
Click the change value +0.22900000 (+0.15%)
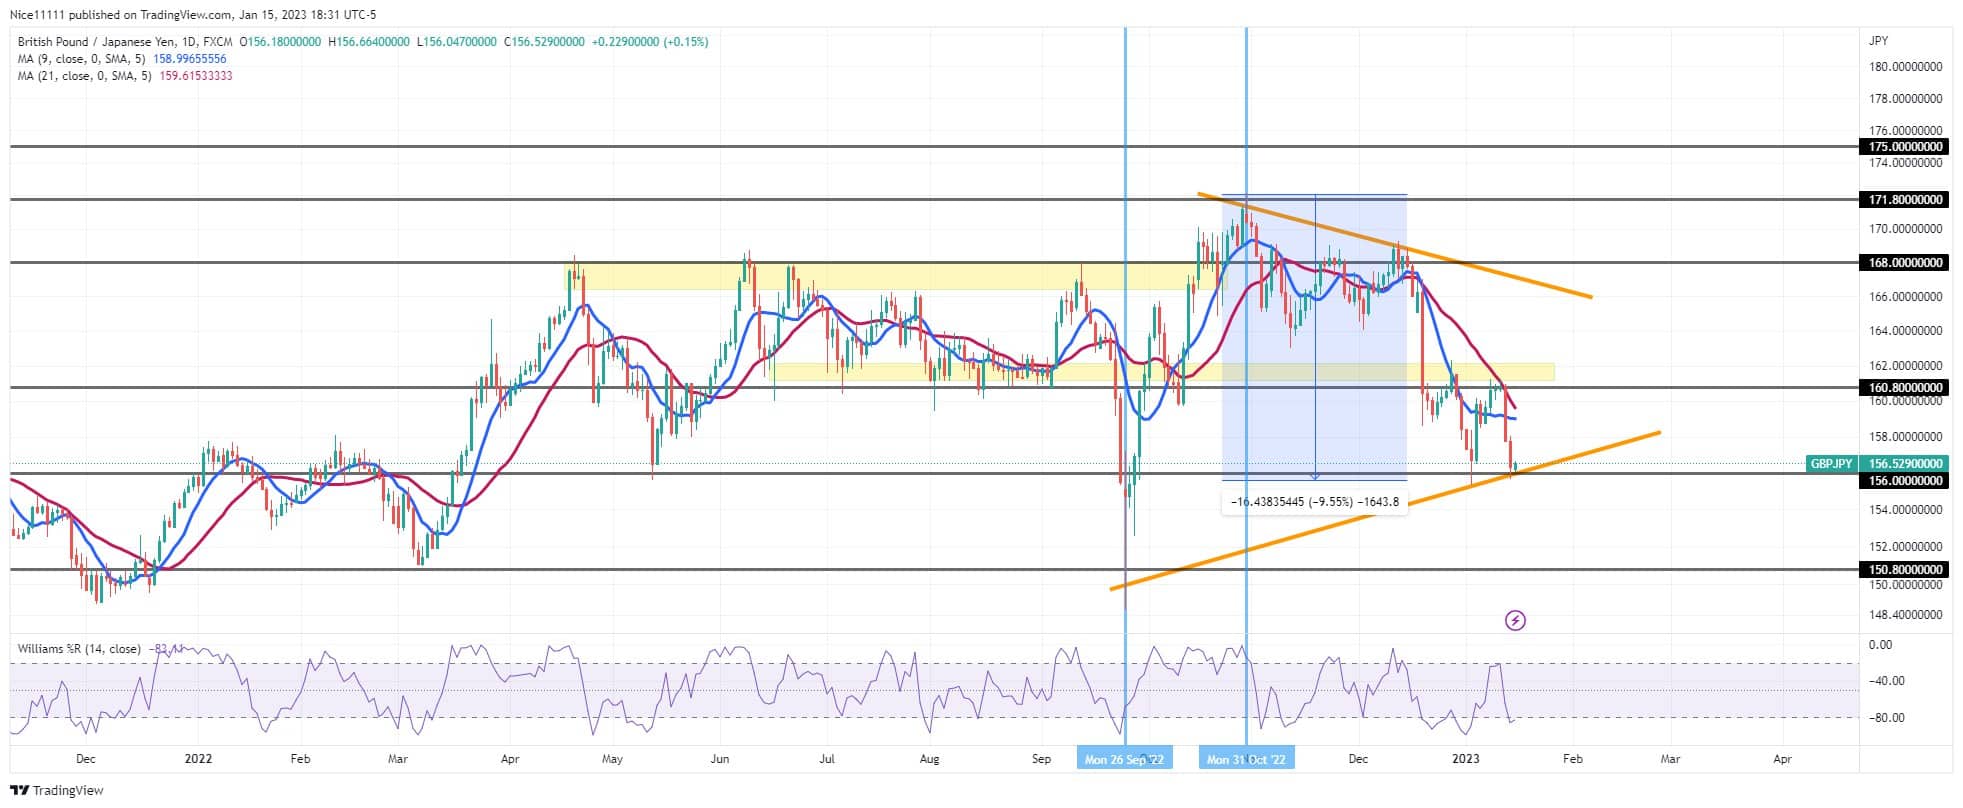[650, 42]
